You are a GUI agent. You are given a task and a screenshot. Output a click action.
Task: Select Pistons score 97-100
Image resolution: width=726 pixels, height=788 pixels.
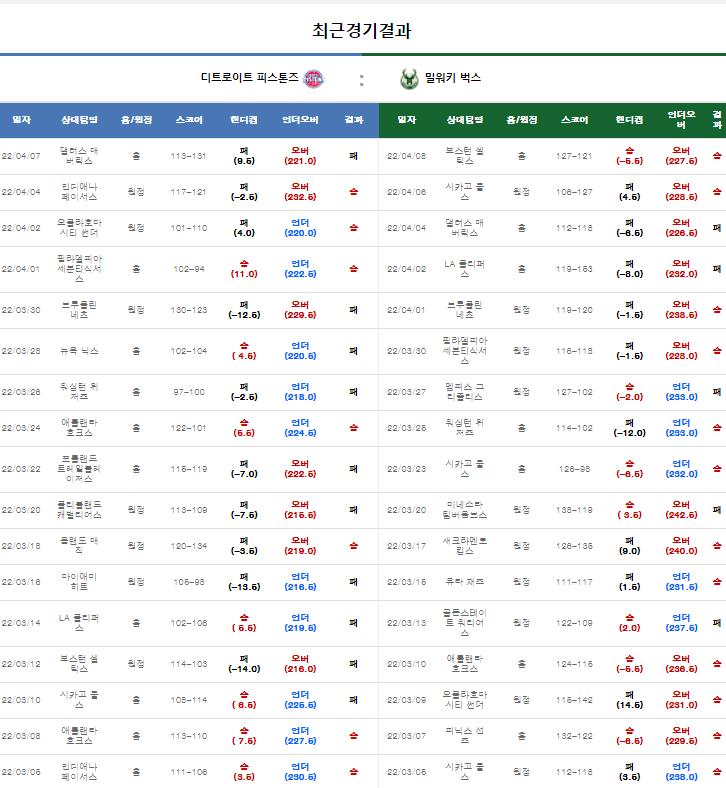coord(188,391)
